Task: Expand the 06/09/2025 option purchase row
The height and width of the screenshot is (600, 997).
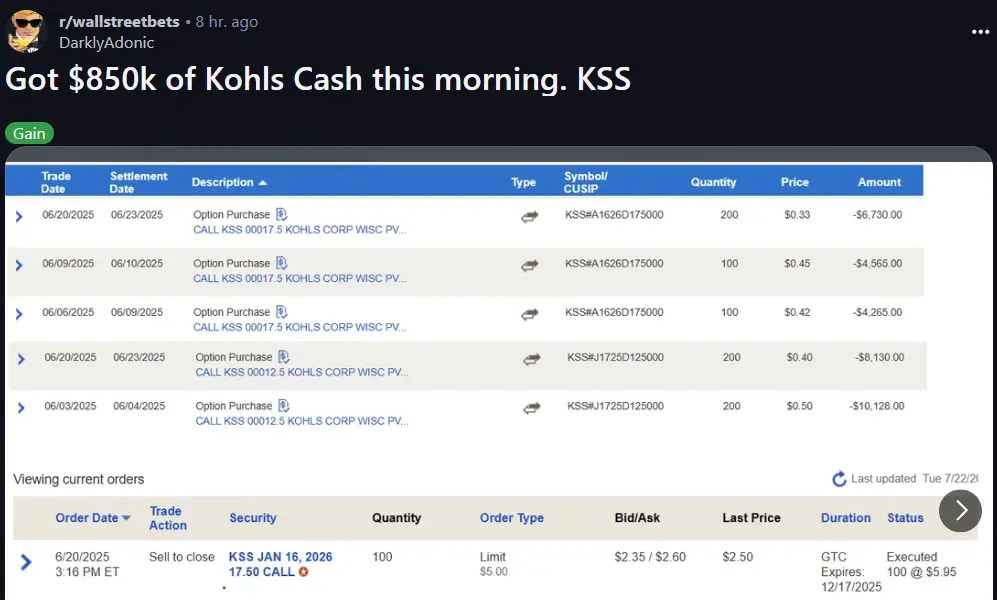Action: pos(19,265)
